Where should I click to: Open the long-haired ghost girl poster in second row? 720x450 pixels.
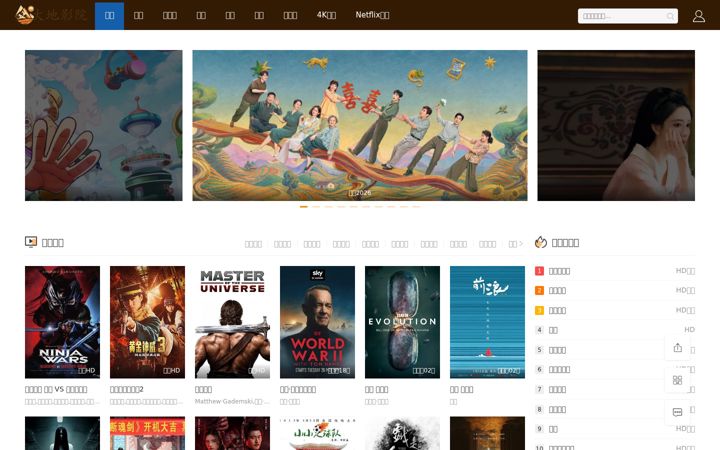[62, 433]
